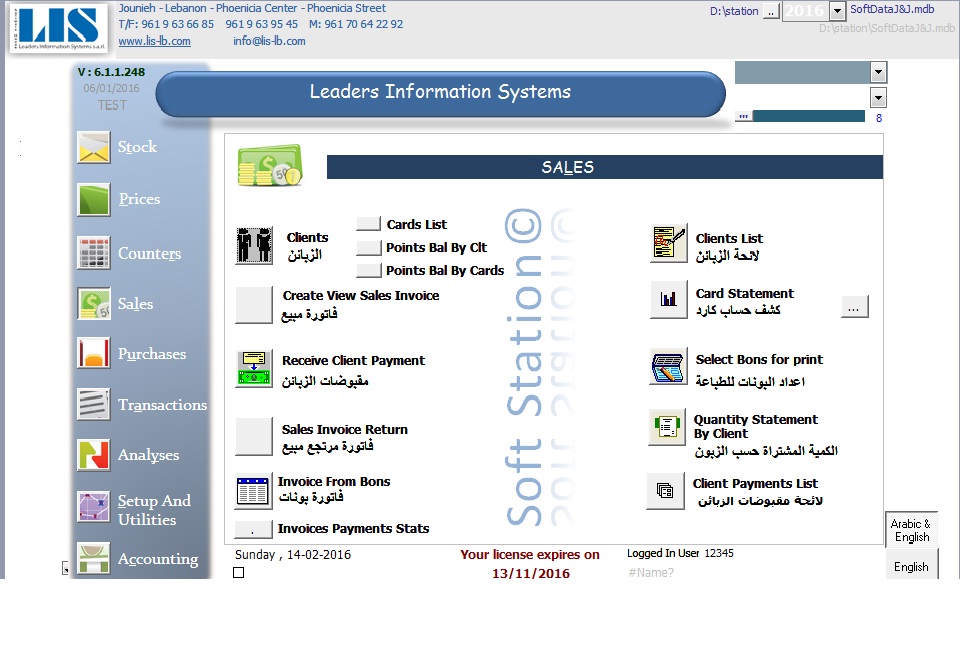Click the Points Bal By Clt button
The image size is (966, 648).
coord(368,247)
